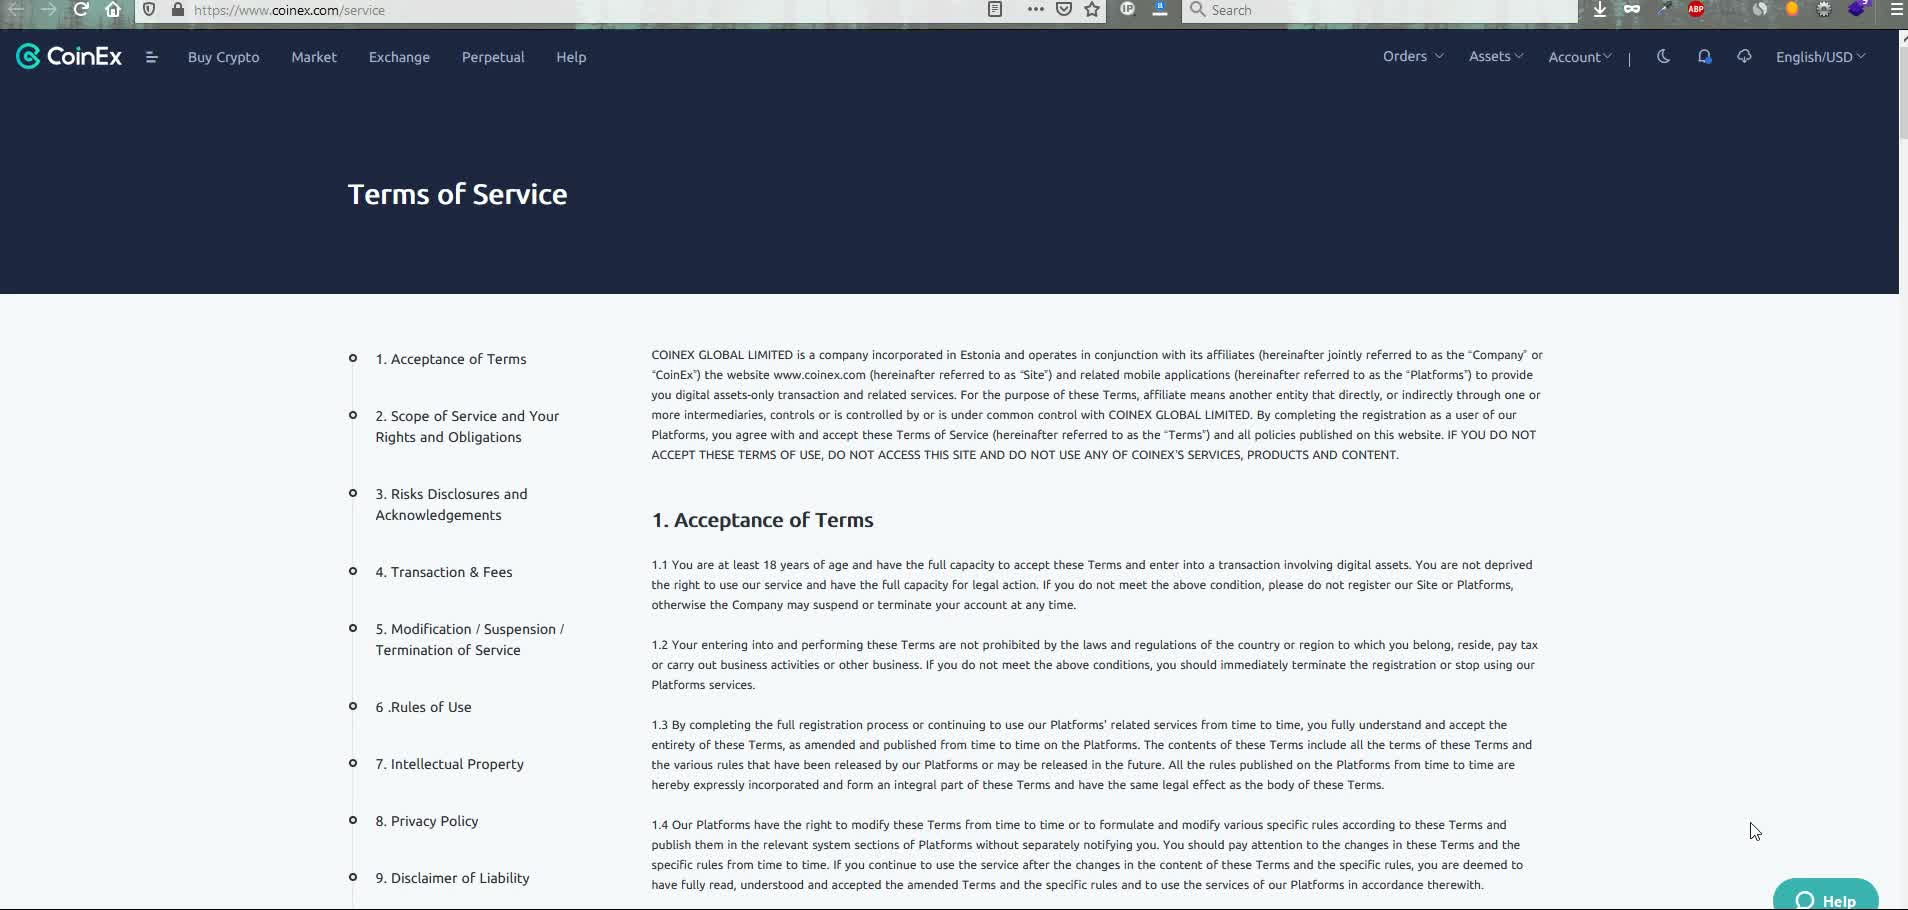Focus the browser Search field
This screenshot has width=1908, height=910.
(1380, 10)
